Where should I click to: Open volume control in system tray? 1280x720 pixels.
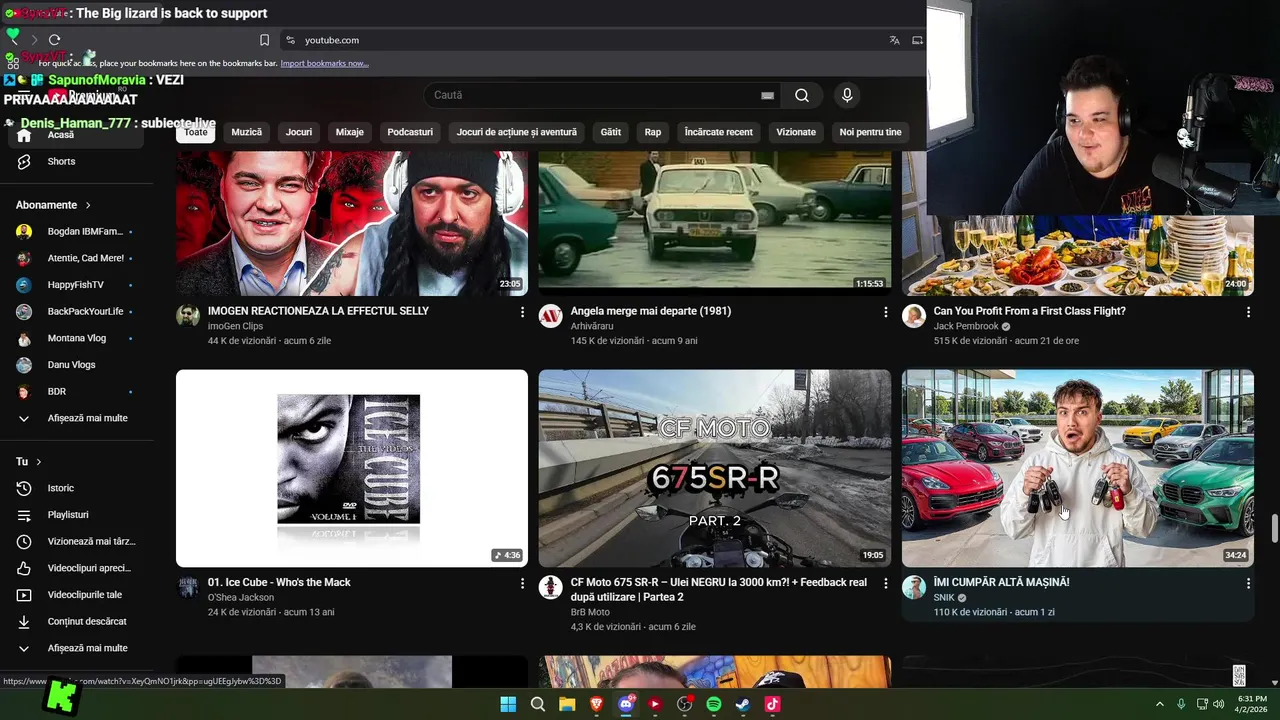coord(1218,704)
